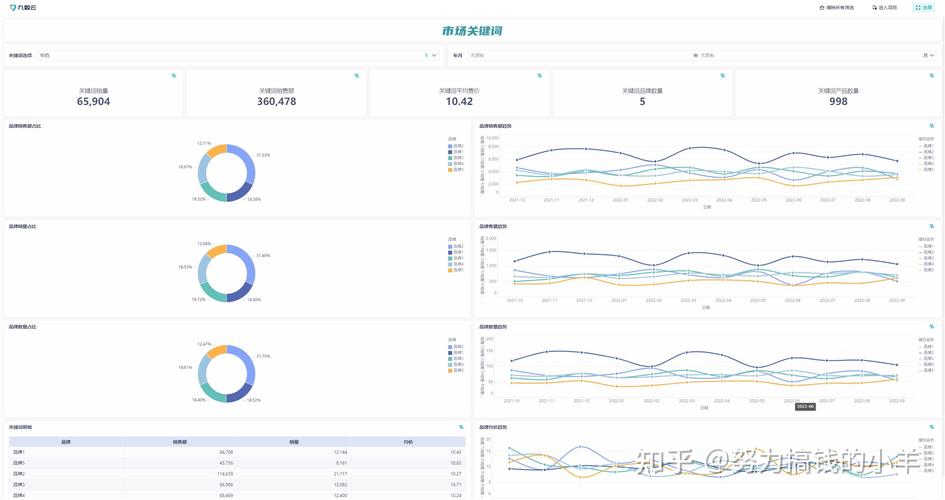Toggle 品牌1 series in 品牌销售额趋势 legend
Image resolution: width=945 pixels, height=500 pixels.
coord(926,145)
